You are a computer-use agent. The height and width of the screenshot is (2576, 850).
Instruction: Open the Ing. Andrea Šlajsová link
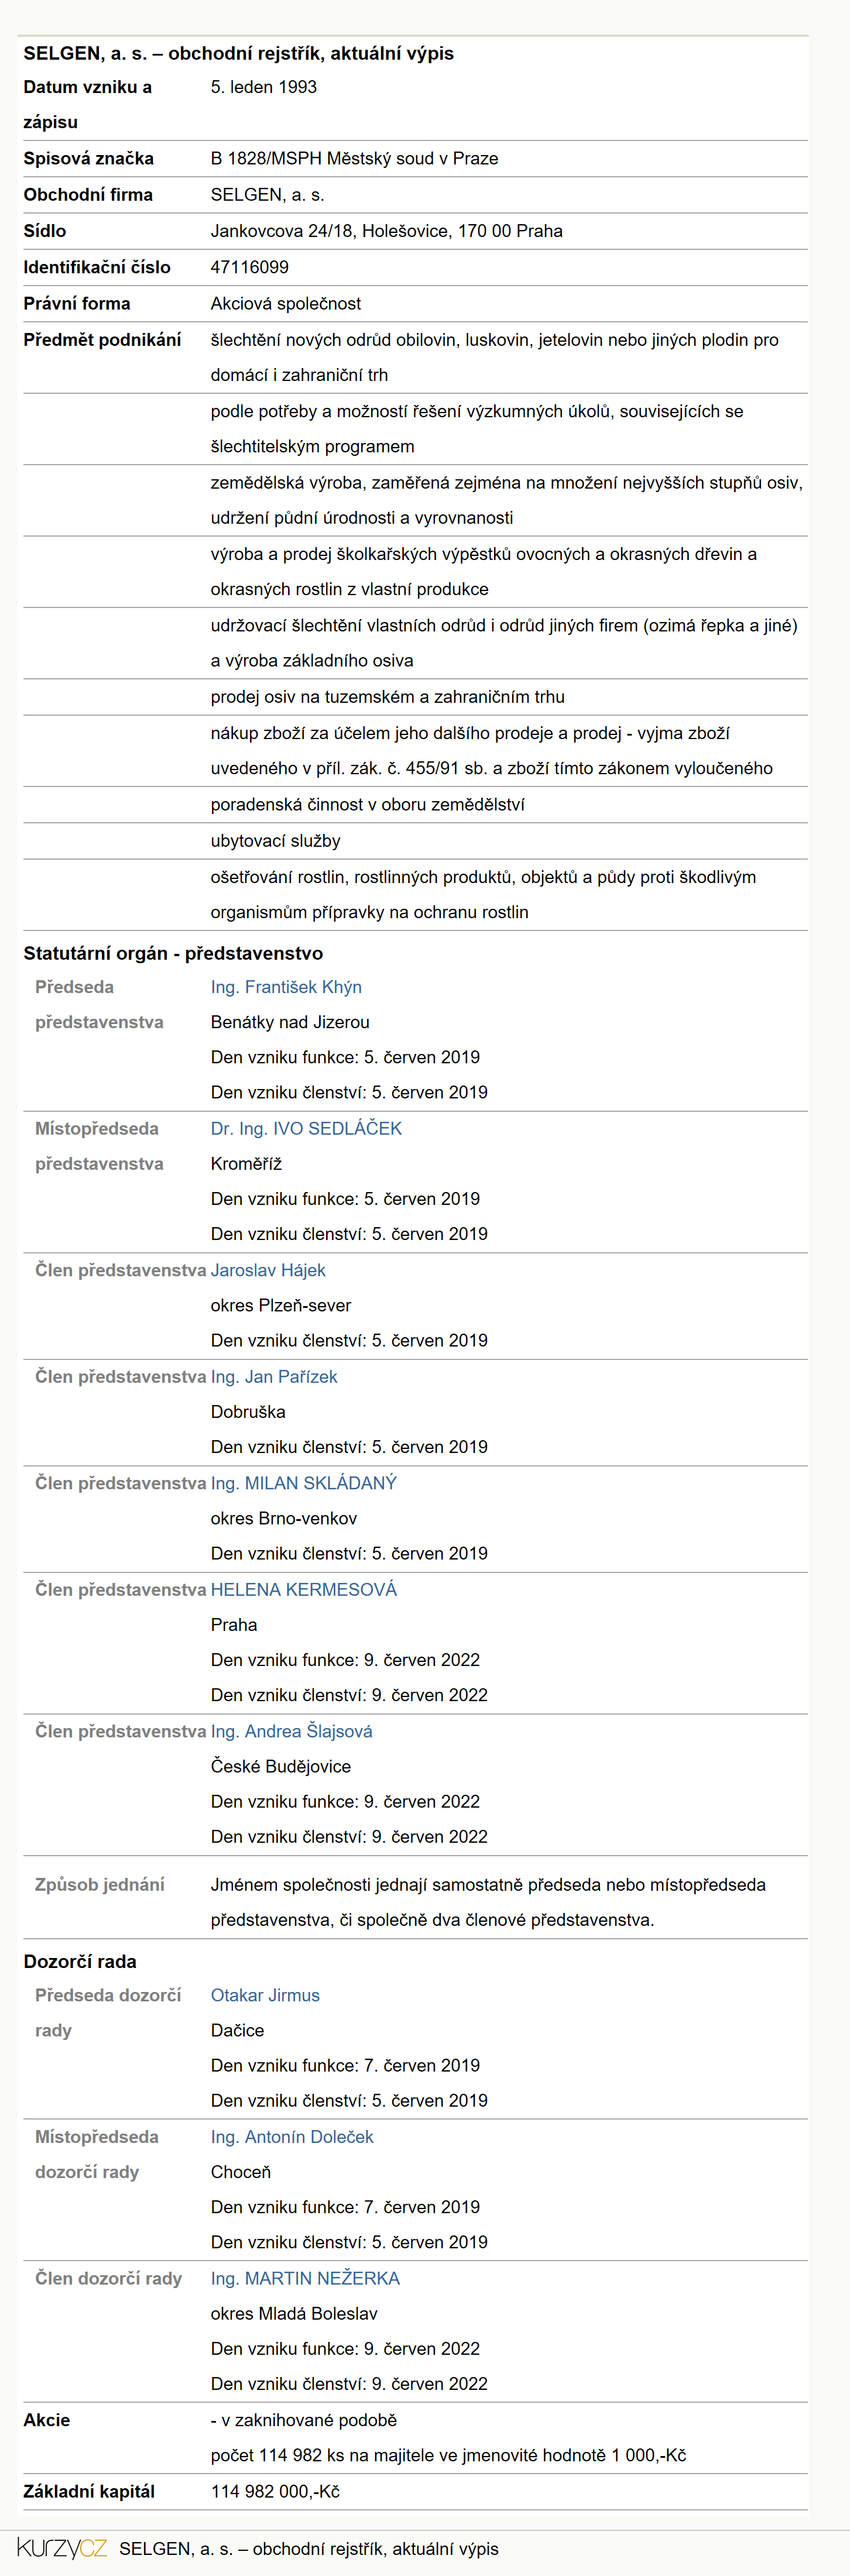(291, 1731)
